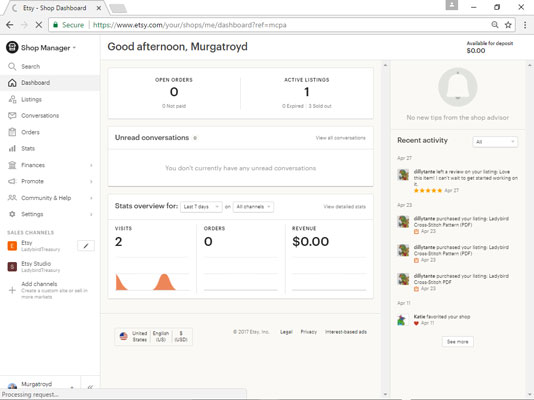Click the Orders clipboard icon
This screenshot has width=534, height=400.
(x=12, y=132)
